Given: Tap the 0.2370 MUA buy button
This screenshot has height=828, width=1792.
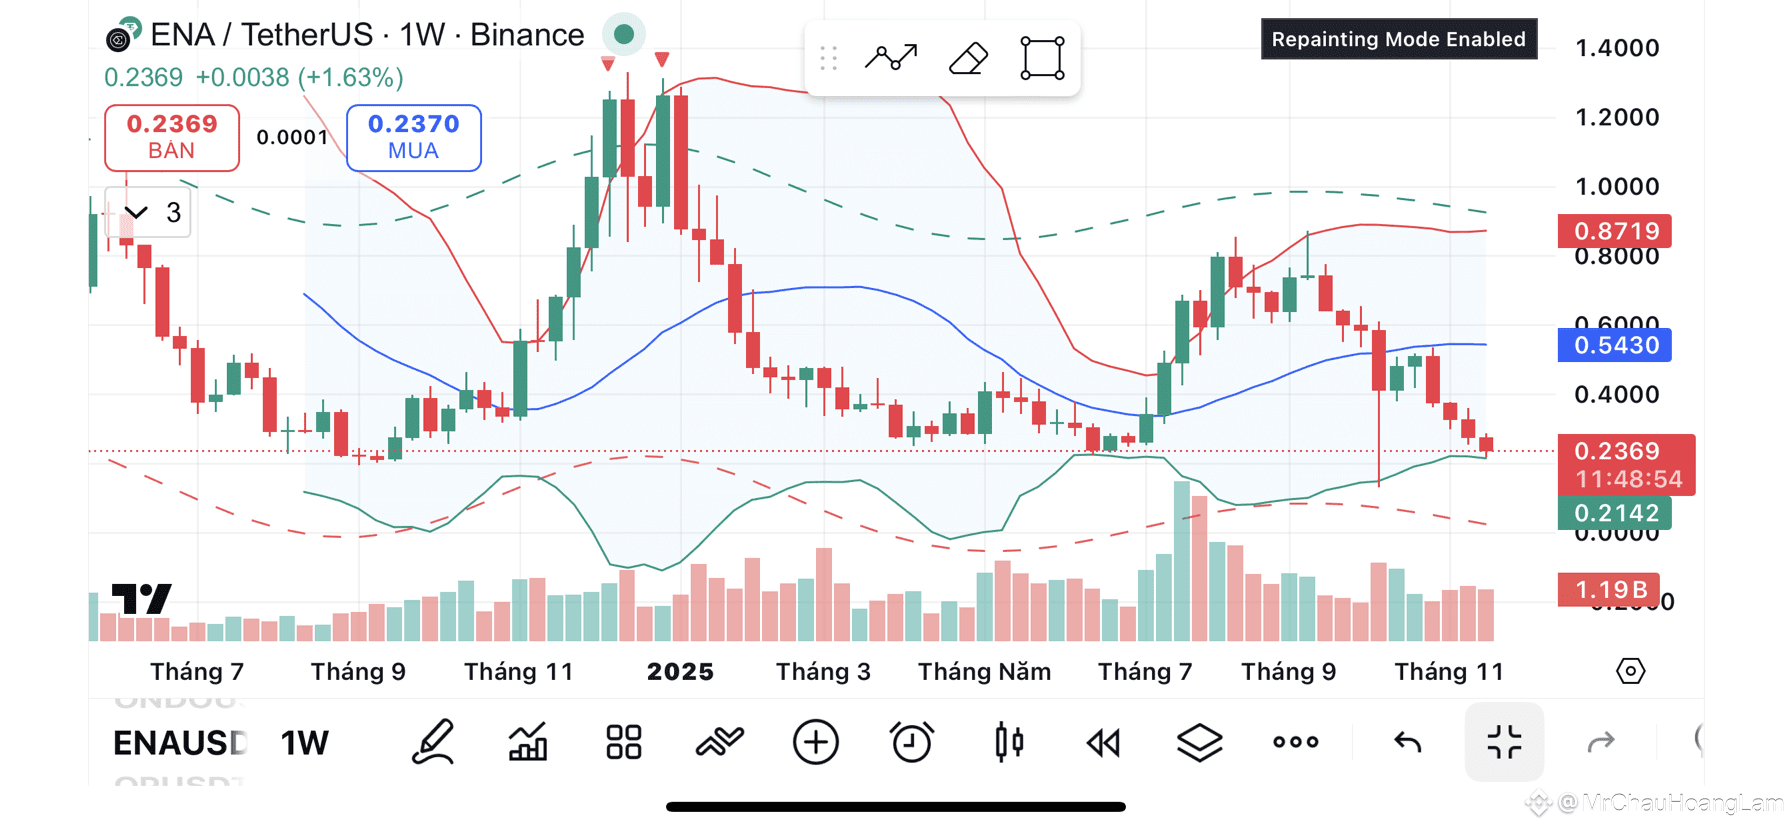Looking at the screenshot, I should click(414, 137).
